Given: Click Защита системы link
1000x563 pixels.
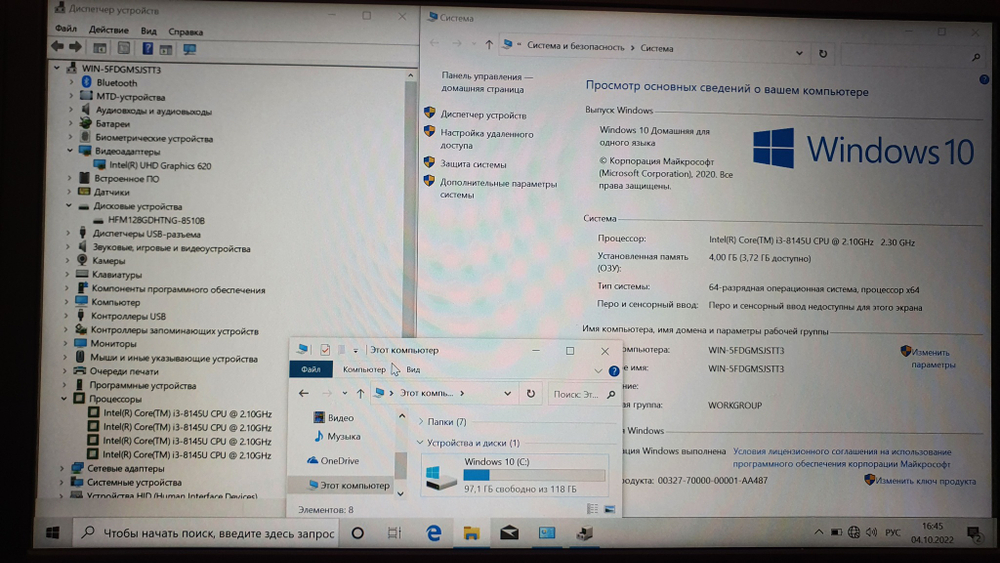Looking at the screenshot, I should coord(473,165).
